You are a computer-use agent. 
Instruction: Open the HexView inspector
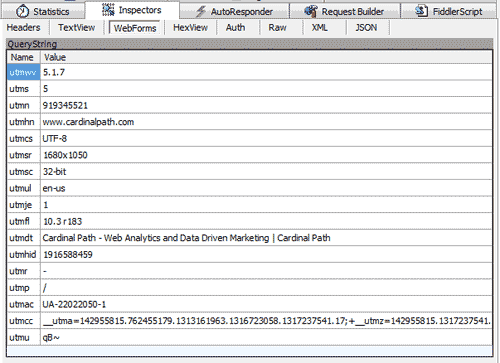point(190,27)
